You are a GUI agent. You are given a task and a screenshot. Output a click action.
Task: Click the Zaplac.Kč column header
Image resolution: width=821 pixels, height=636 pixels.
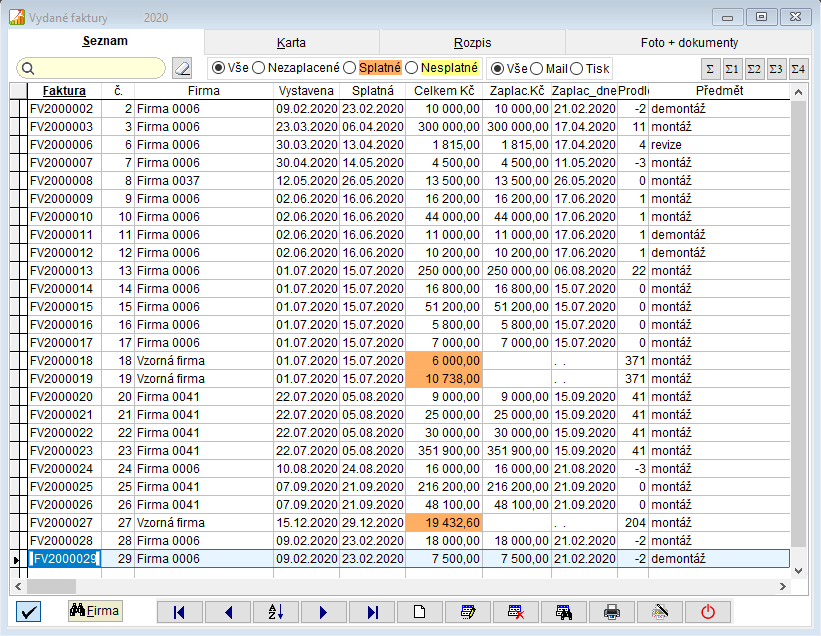click(x=517, y=91)
